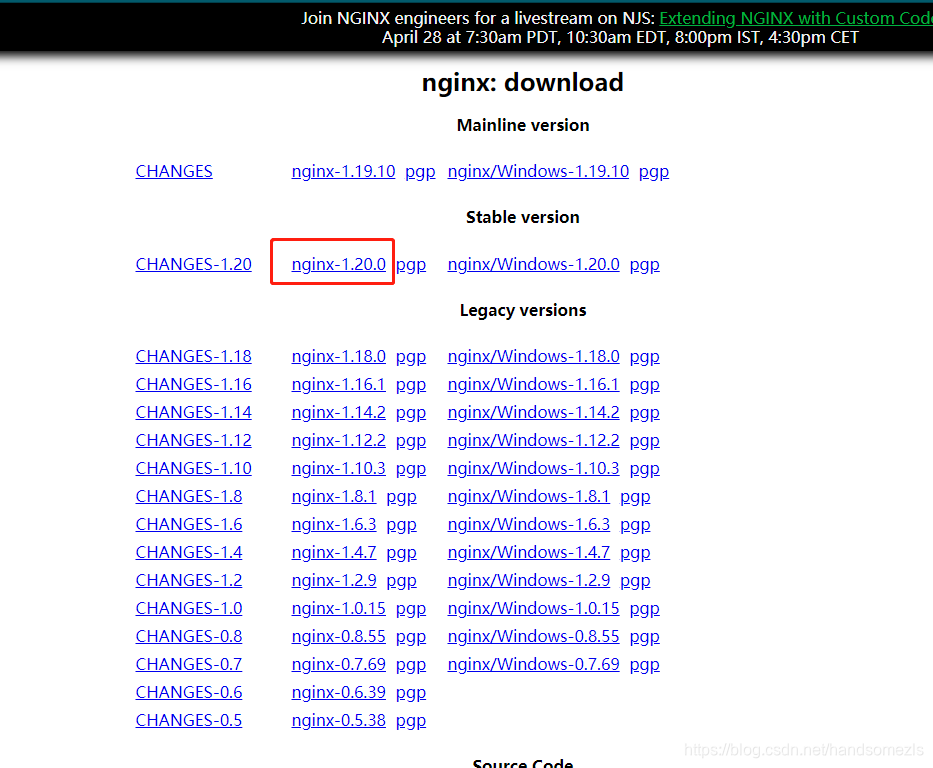Download nginx/Windows-1.4.7

[x=528, y=552]
